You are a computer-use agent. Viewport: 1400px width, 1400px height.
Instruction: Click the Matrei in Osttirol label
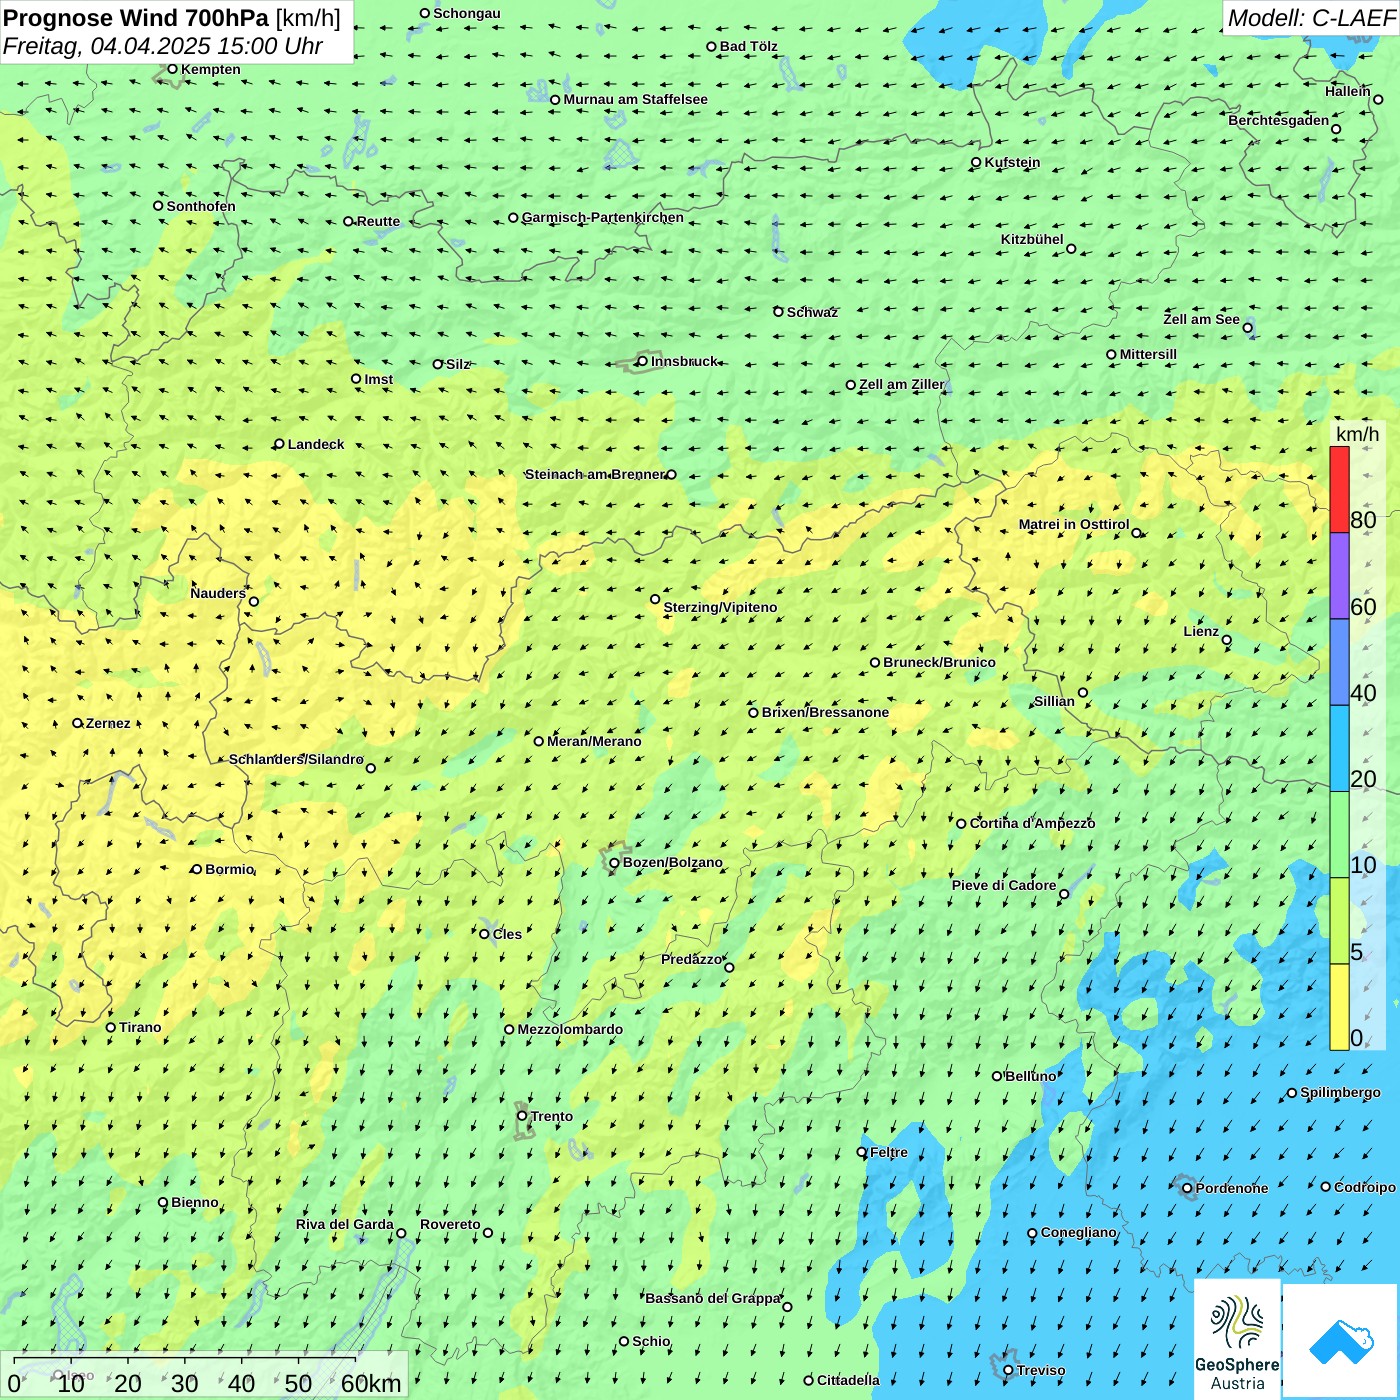click(x=1074, y=524)
